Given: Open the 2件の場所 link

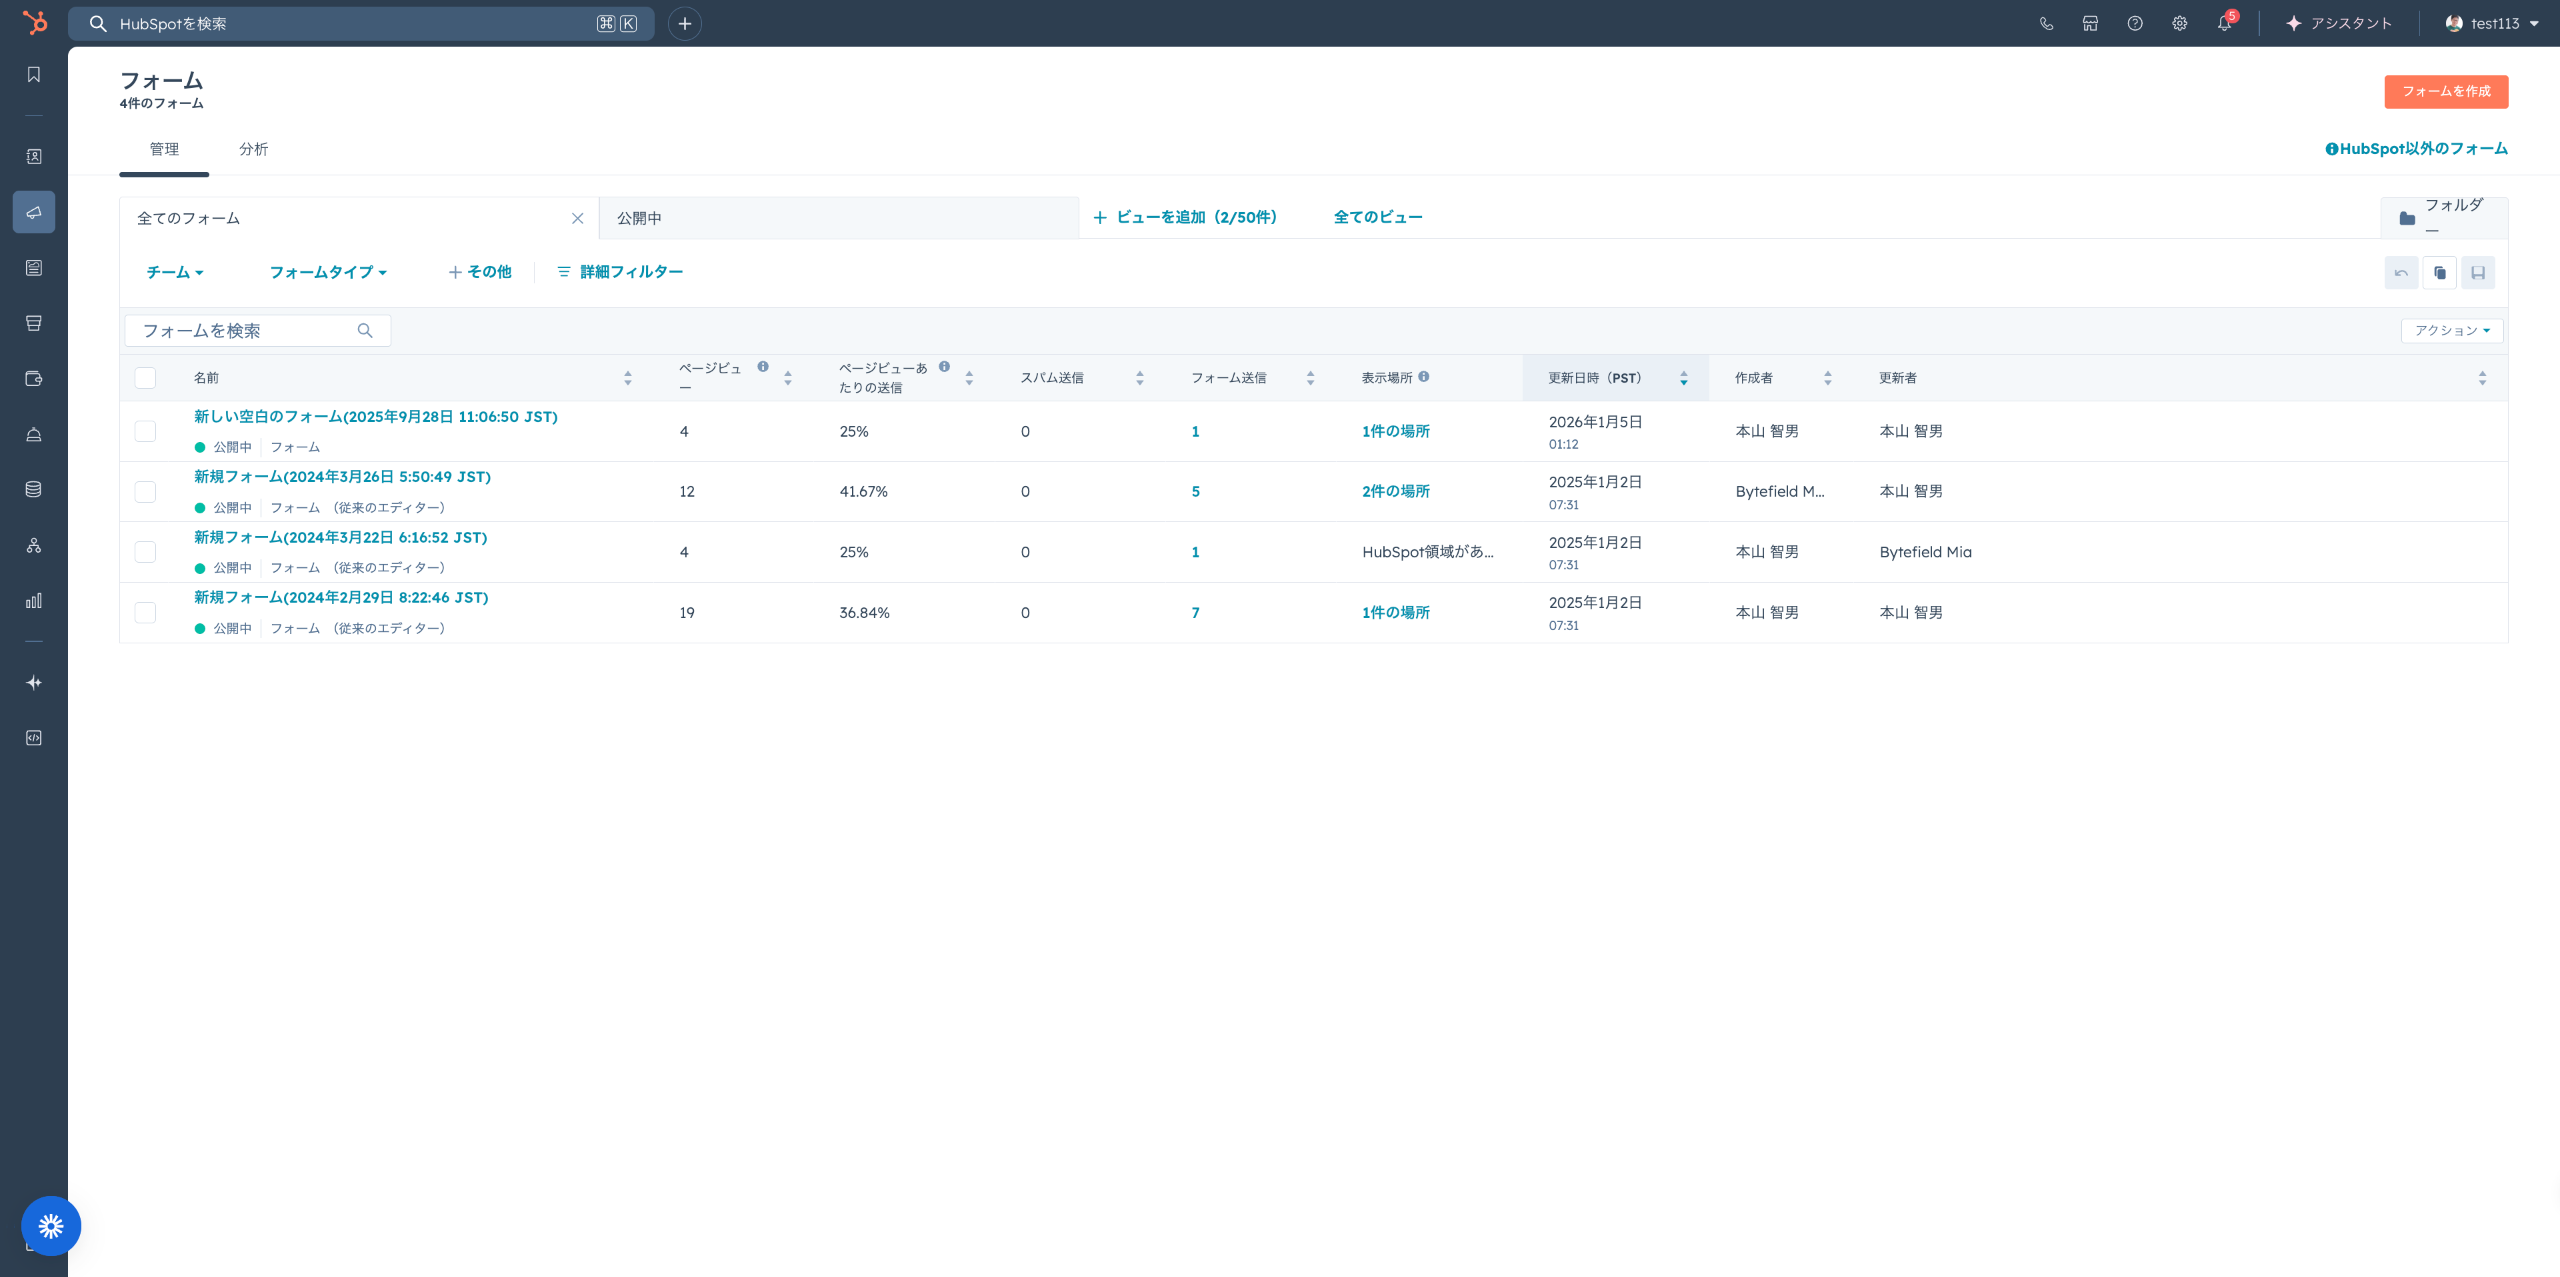Looking at the screenshot, I should [x=1396, y=491].
